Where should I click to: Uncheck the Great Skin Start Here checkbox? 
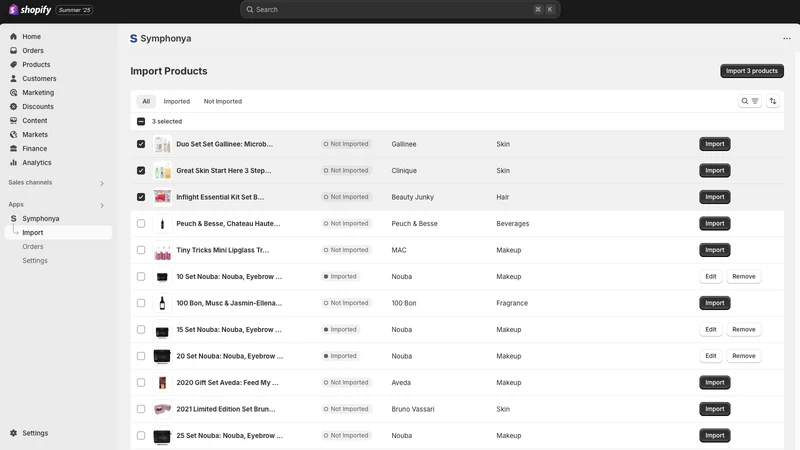point(141,170)
